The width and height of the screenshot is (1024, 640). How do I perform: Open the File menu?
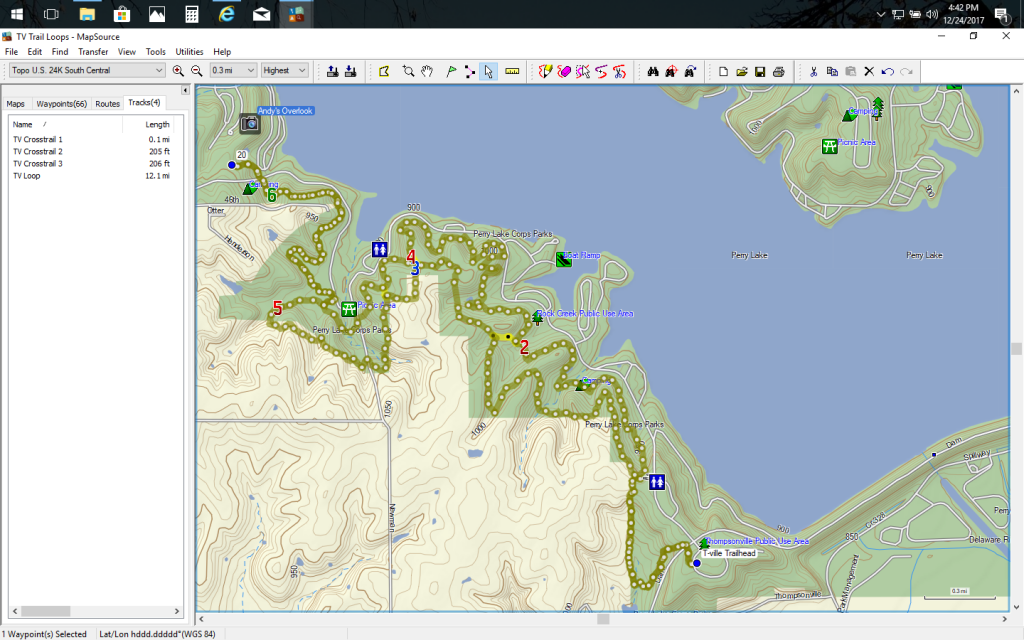click(11, 52)
